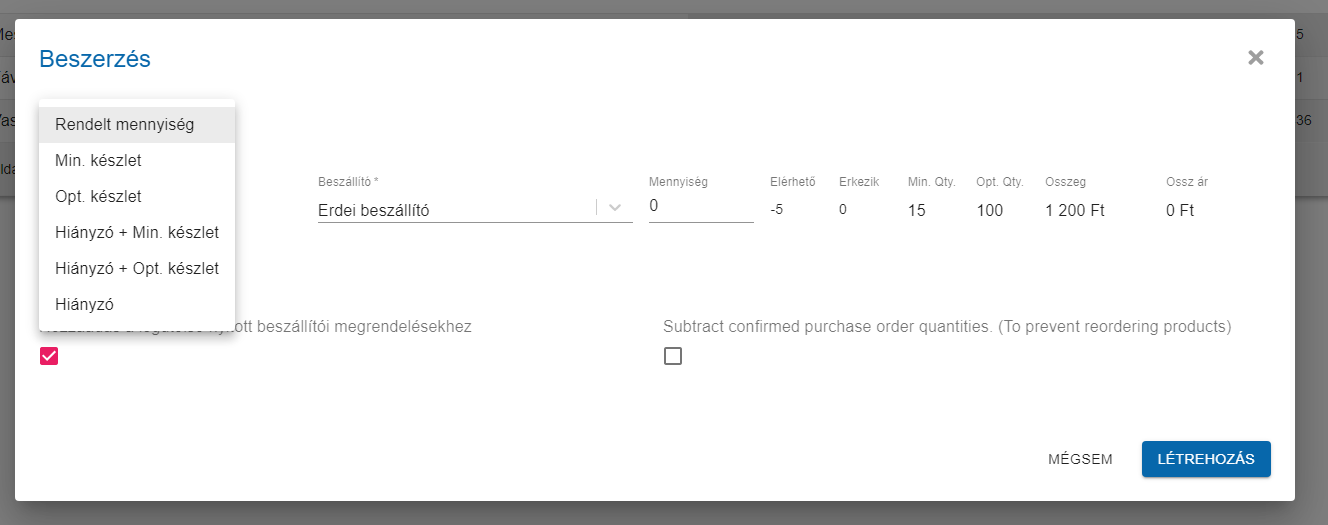Click the chevron arrow beside Erdei beszállító

[615, 208]
